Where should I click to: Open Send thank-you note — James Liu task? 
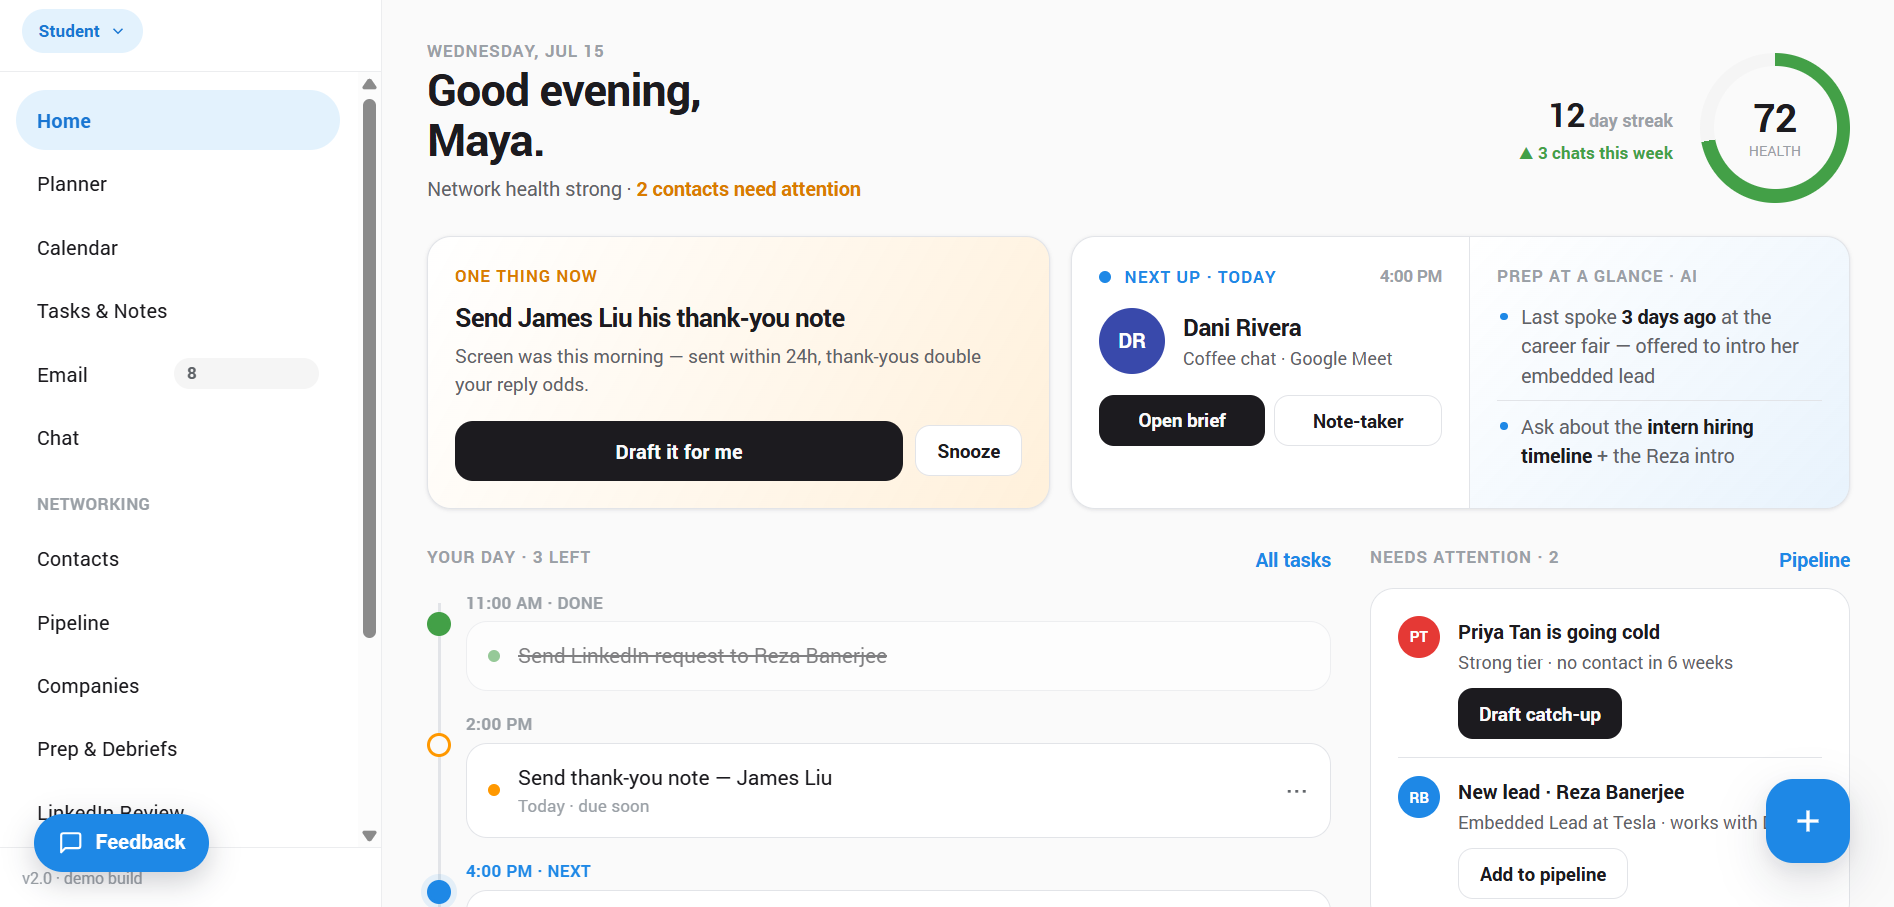[x=898, y=790]
